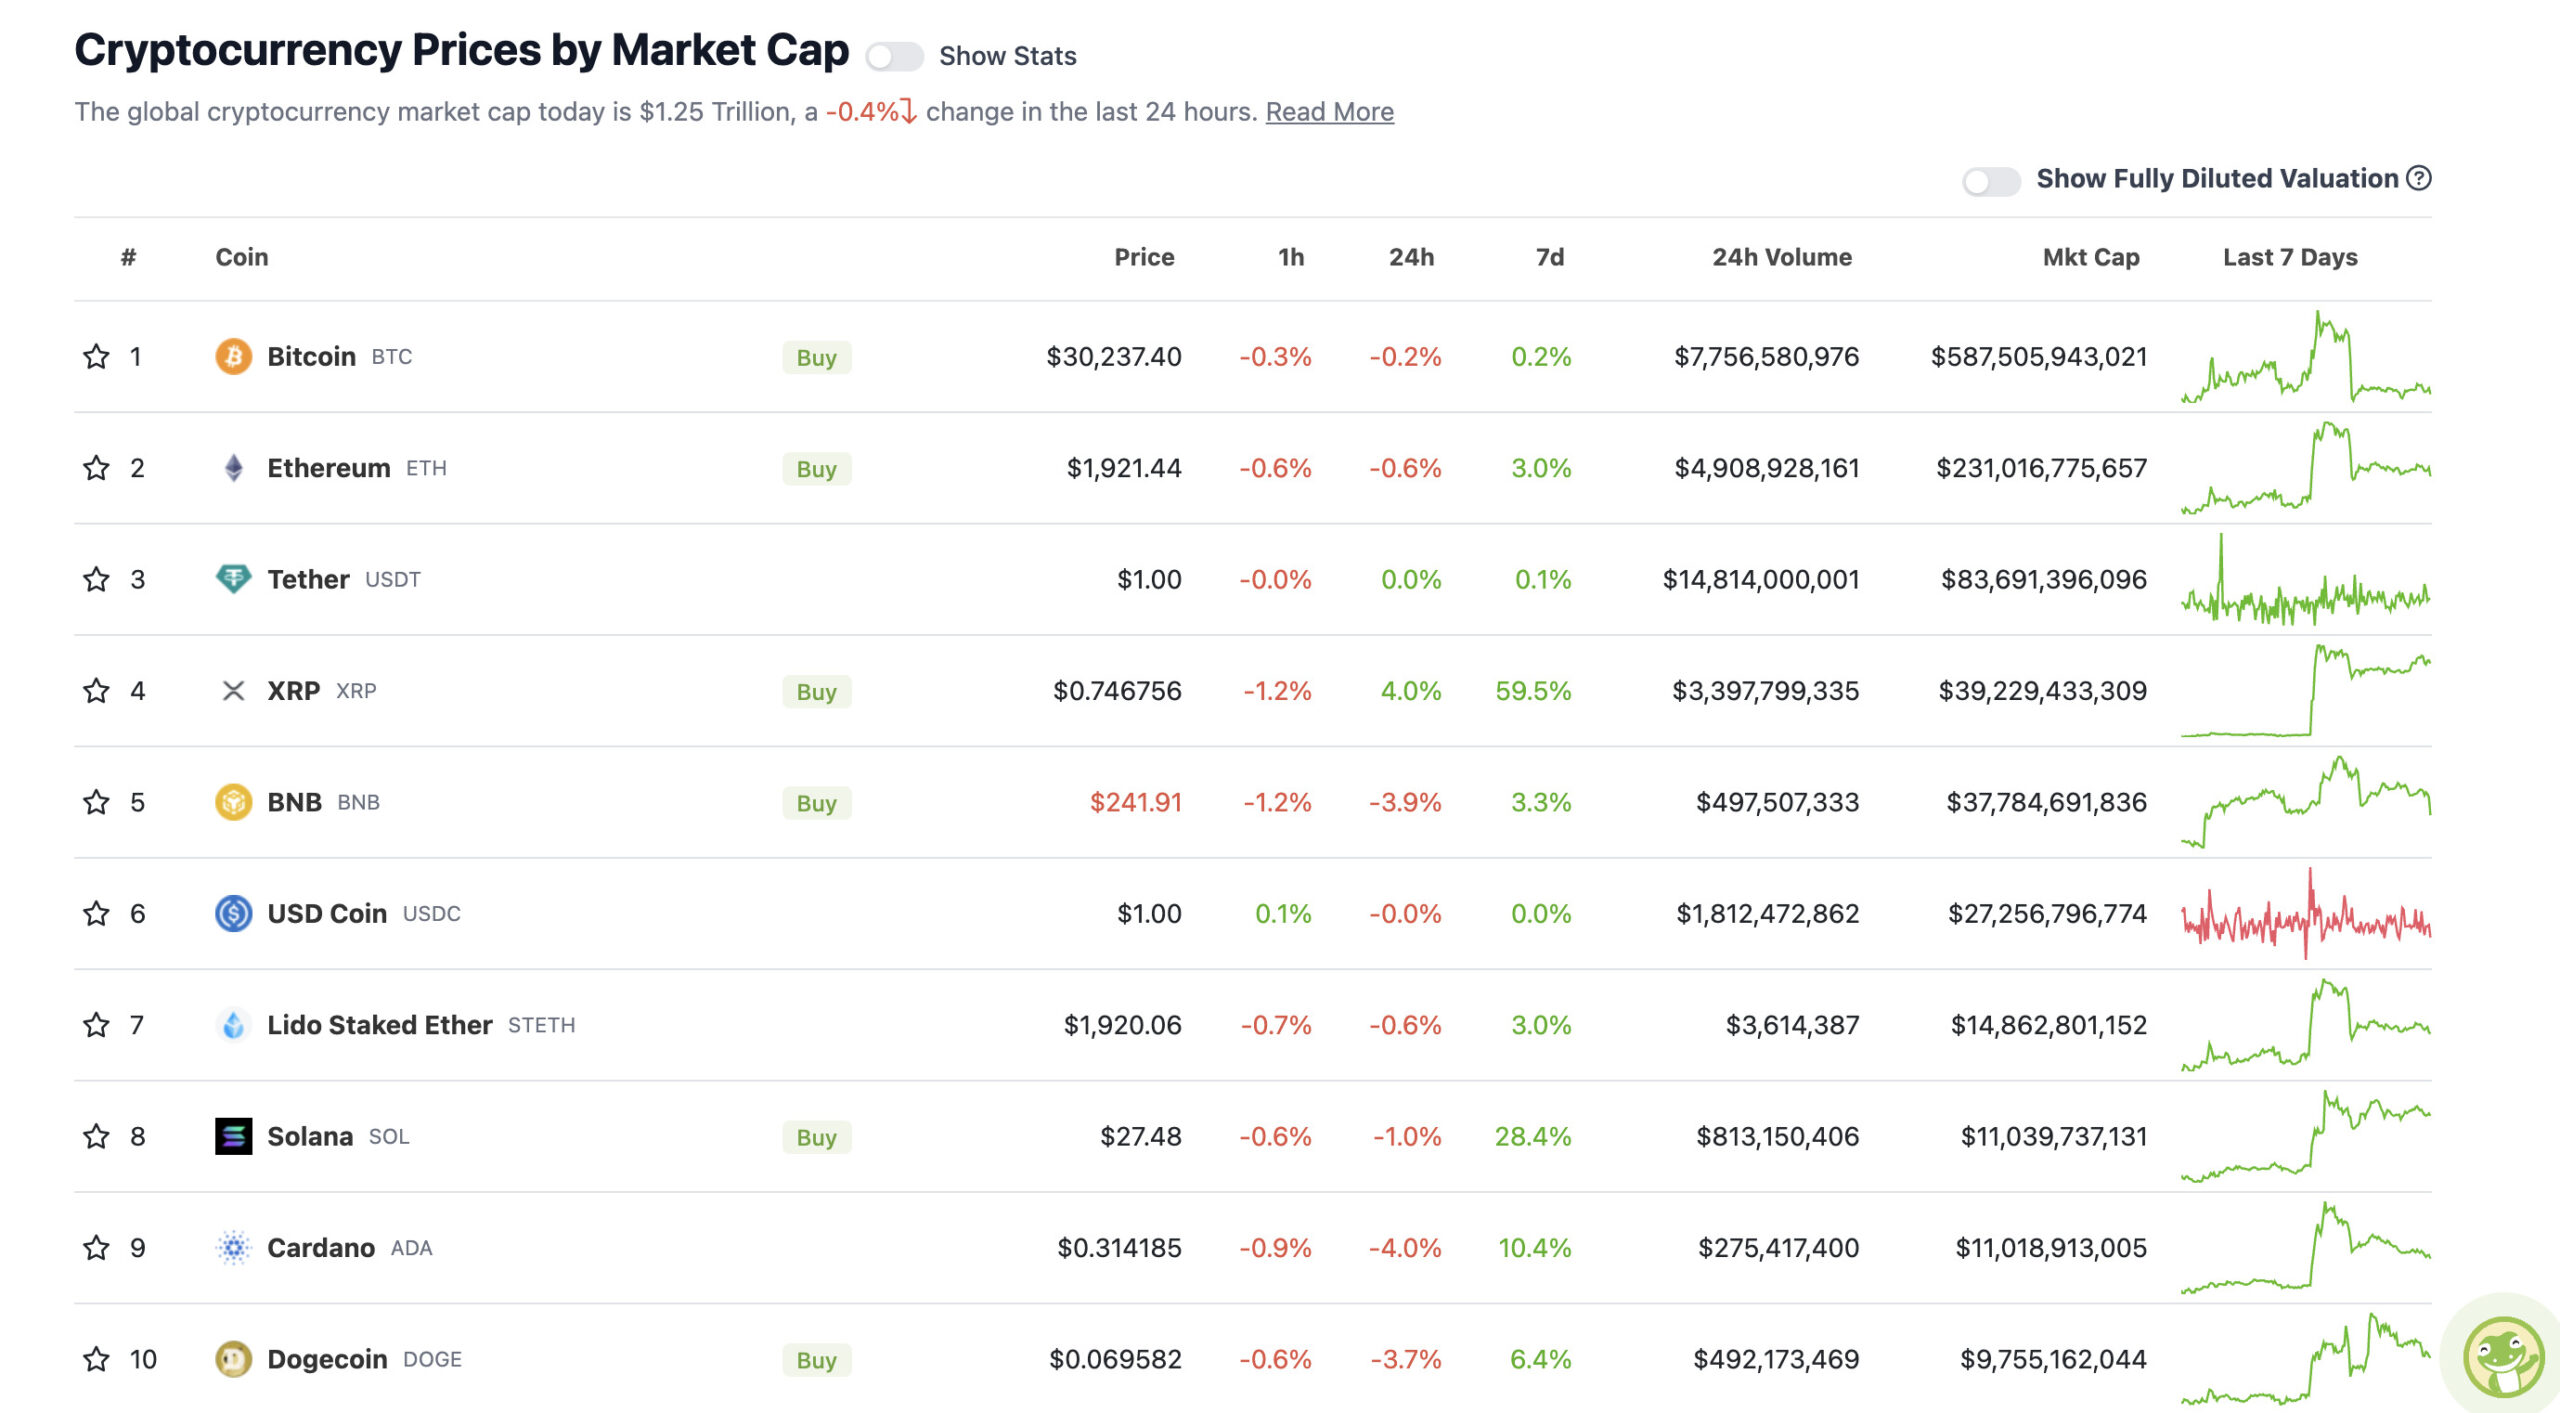Open the USD Coin page link
2560x1413 pixels.
tap(327, 914)
